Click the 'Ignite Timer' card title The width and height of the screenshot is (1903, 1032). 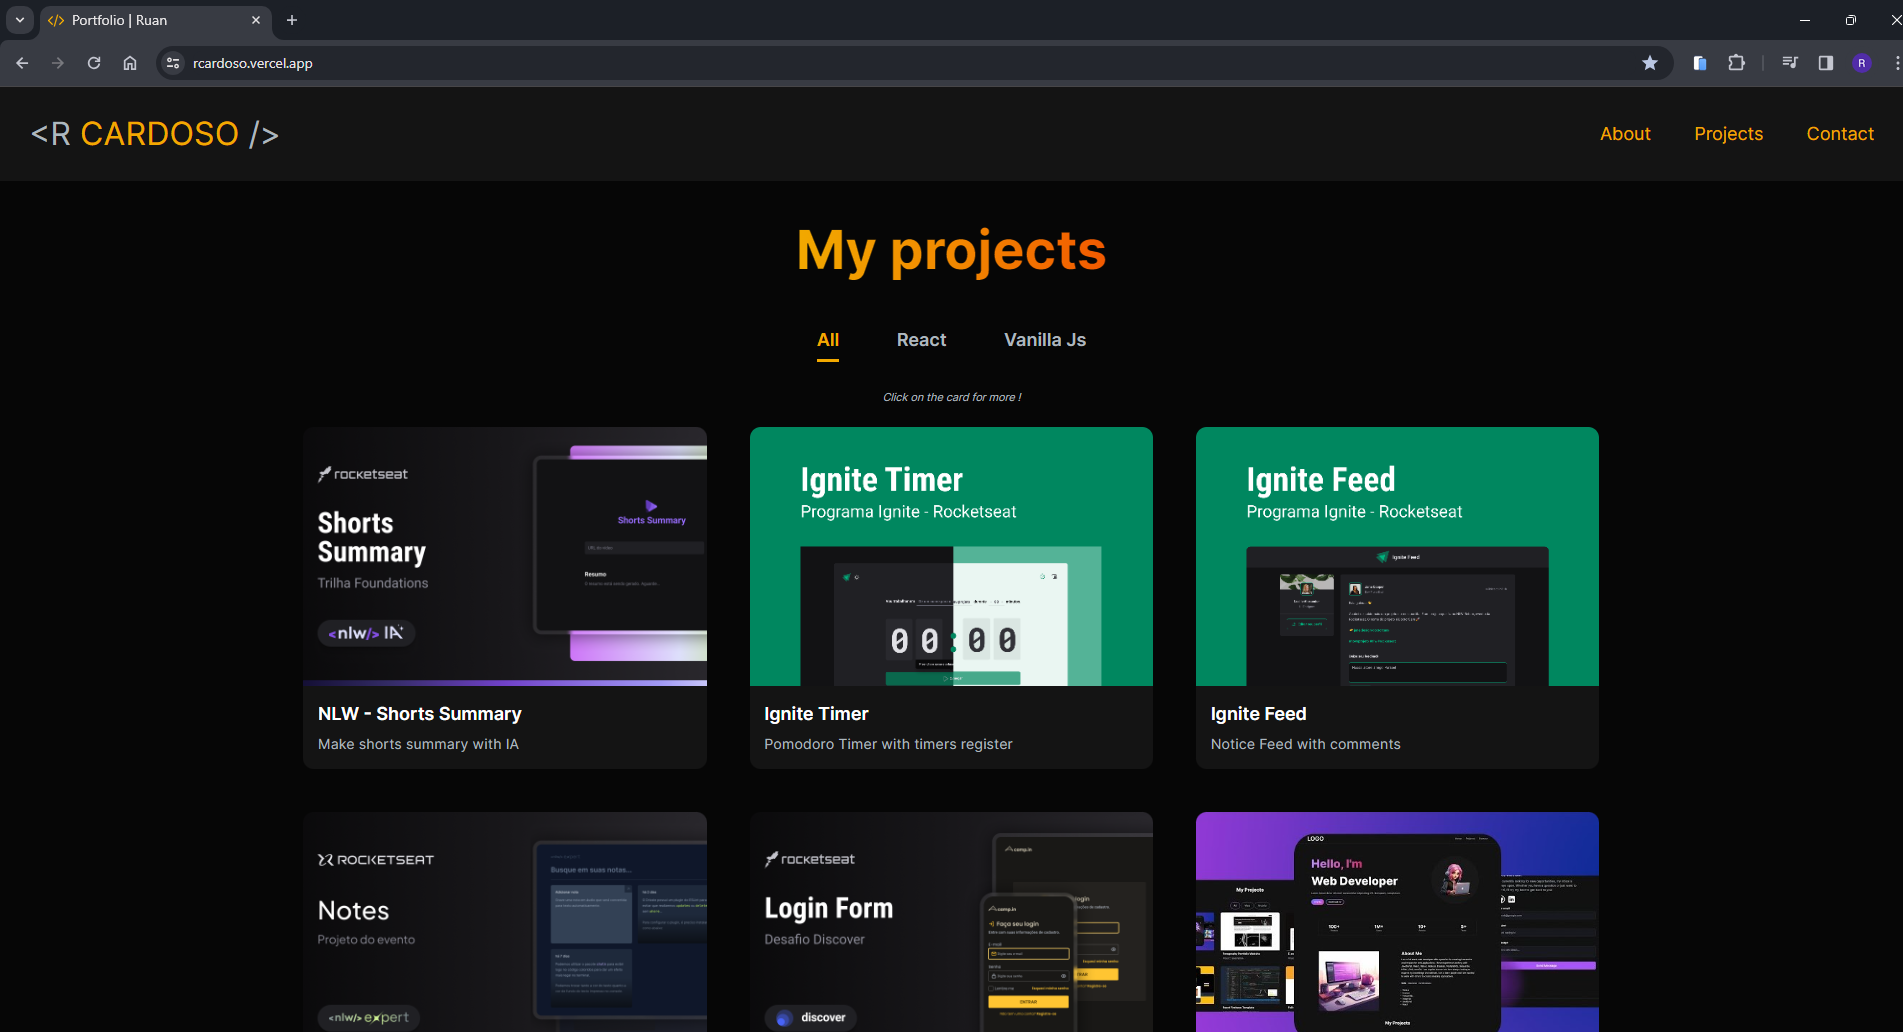pyautogui.click(x=816, y=714)
